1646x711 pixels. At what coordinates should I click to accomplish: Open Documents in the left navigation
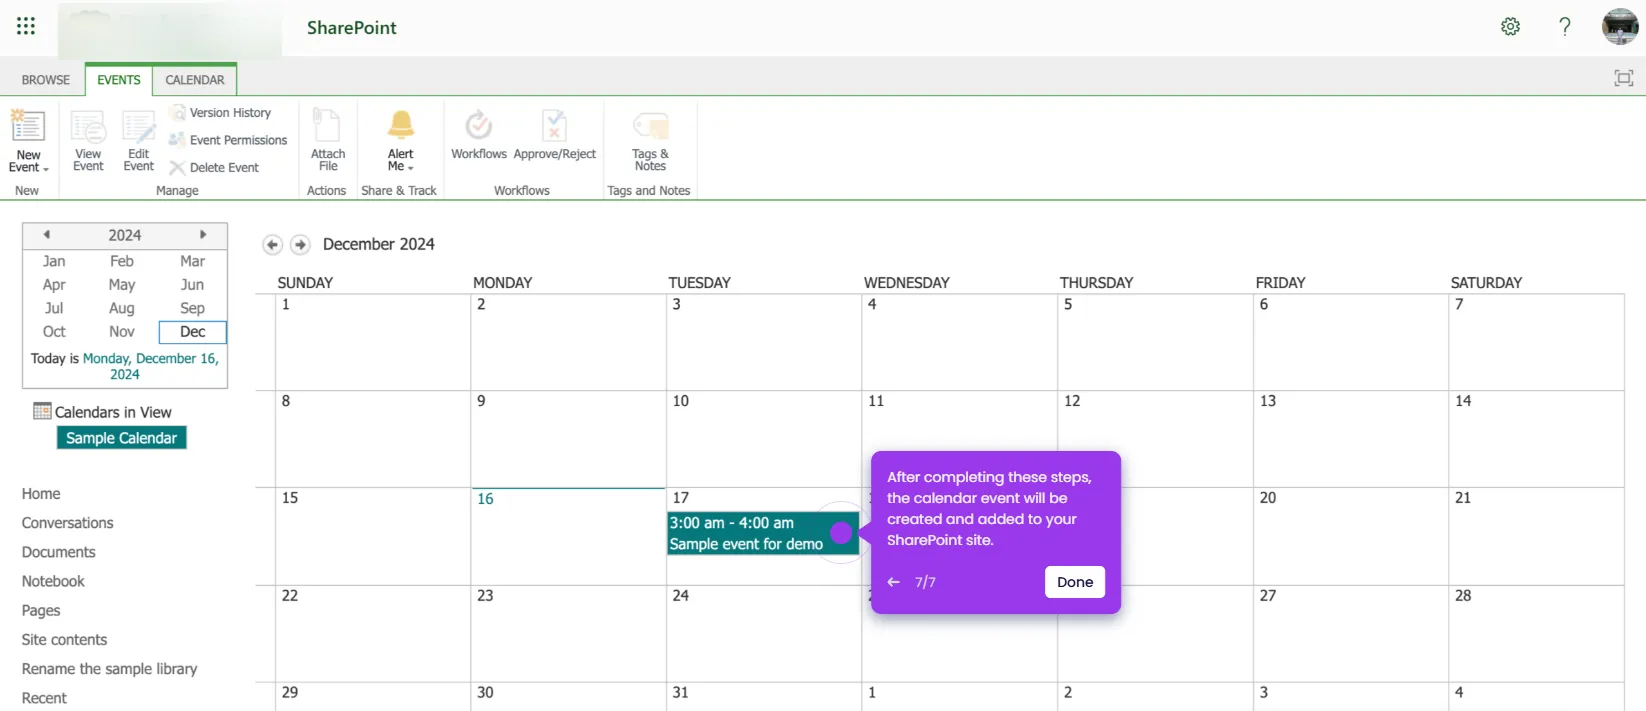pyautogui.click(x=59, y=552)
